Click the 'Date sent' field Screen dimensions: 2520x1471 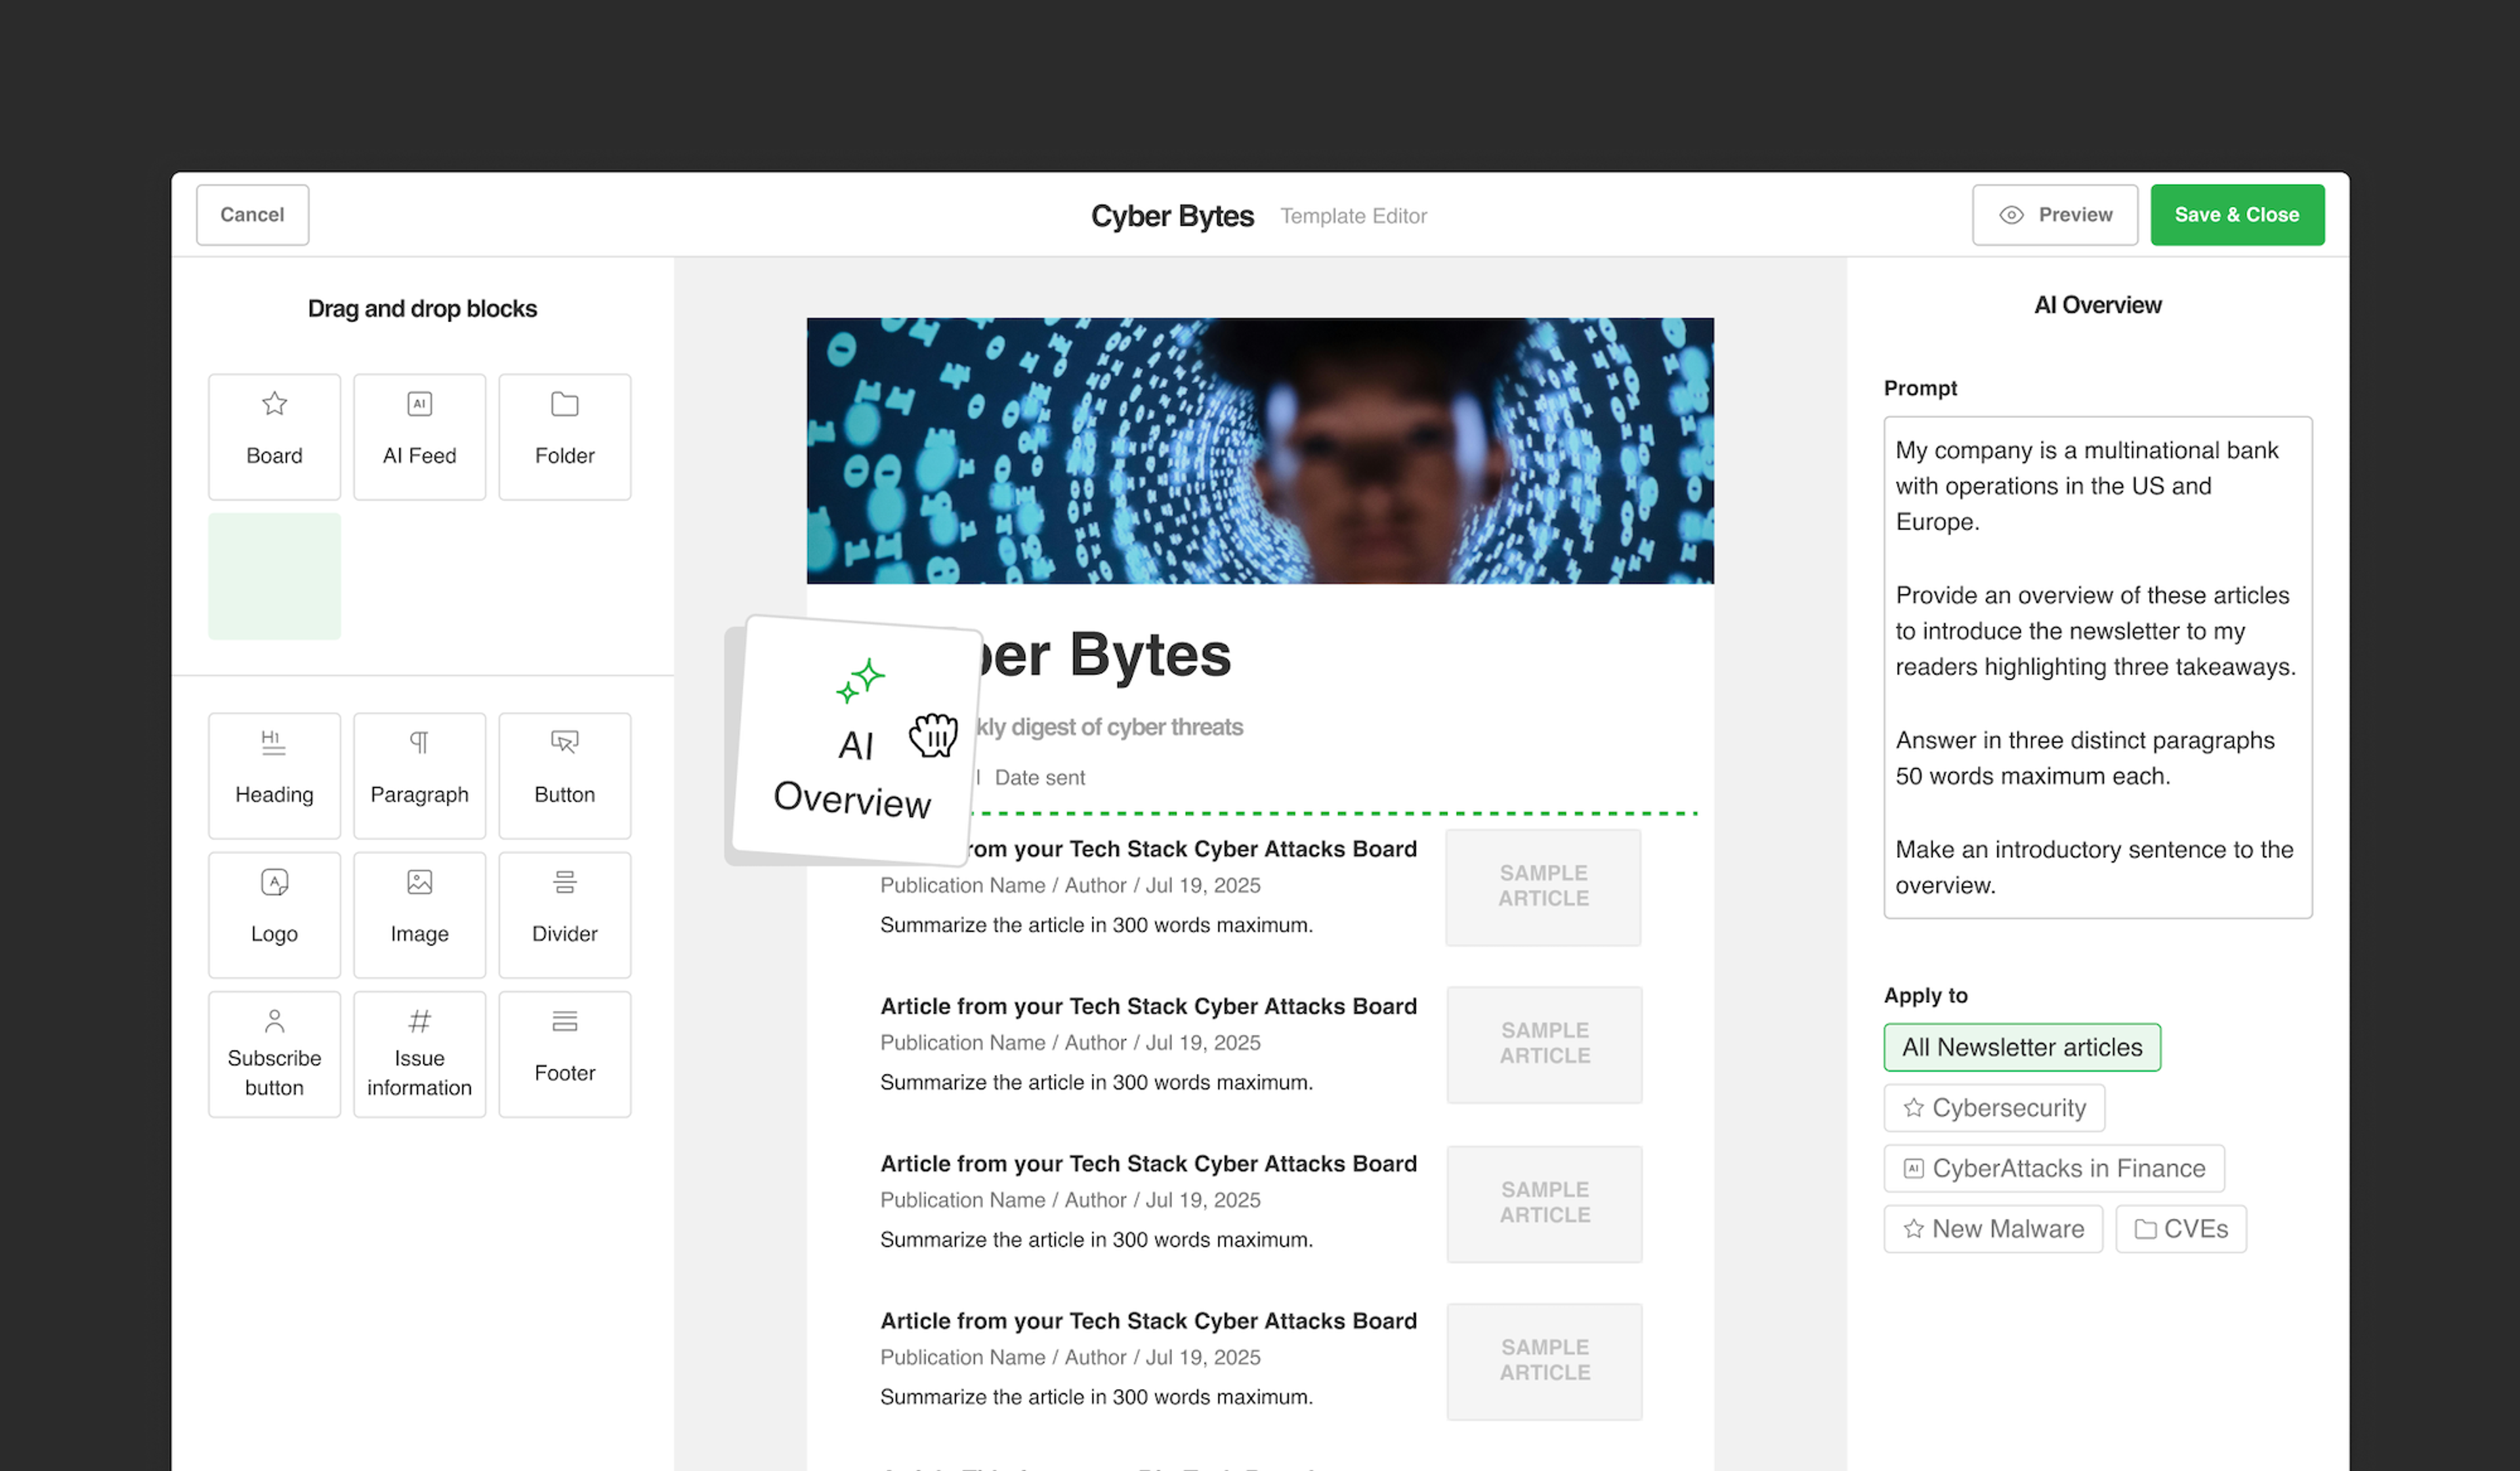[x=1039, y=777]
